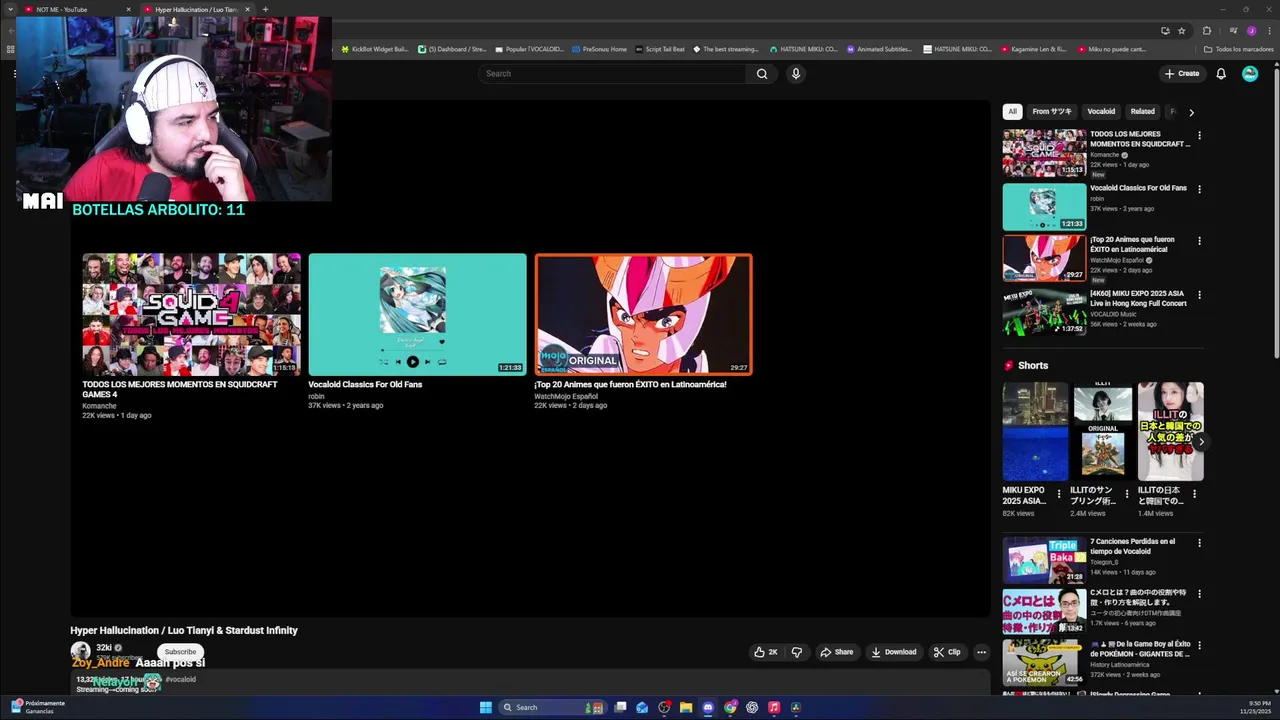Viewport: 1280px width, 720px height.
Task: Click the #vocaloid hashtag in description
Action: (180, 679)
